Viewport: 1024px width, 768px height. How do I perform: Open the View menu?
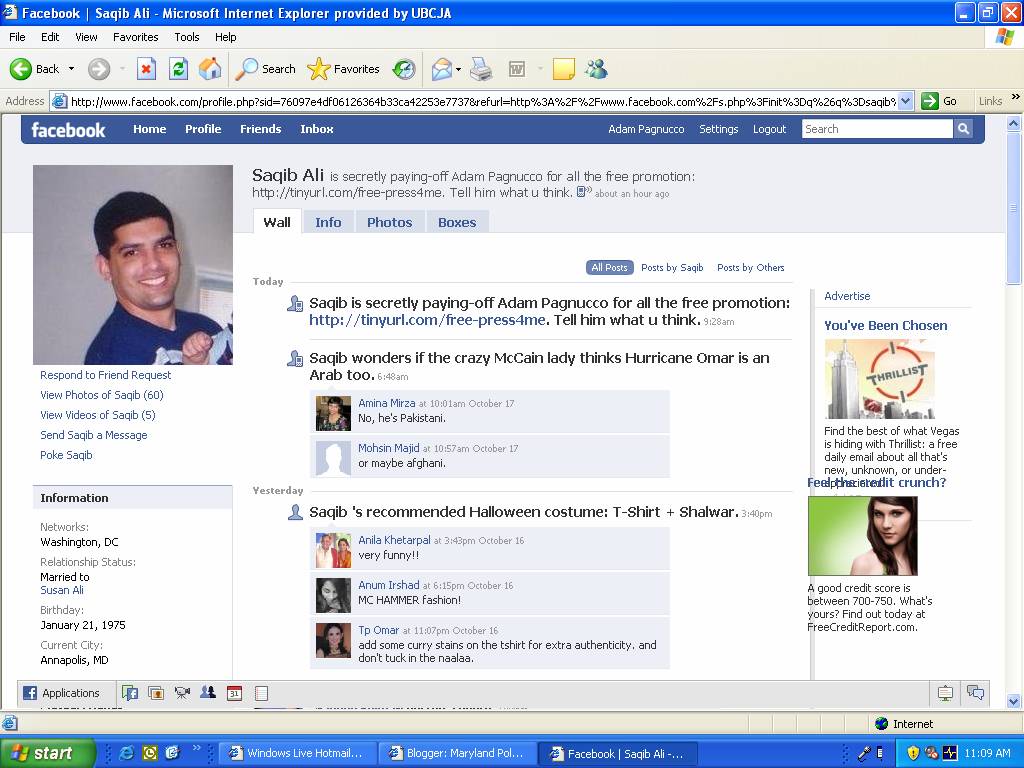coord(86,37)
